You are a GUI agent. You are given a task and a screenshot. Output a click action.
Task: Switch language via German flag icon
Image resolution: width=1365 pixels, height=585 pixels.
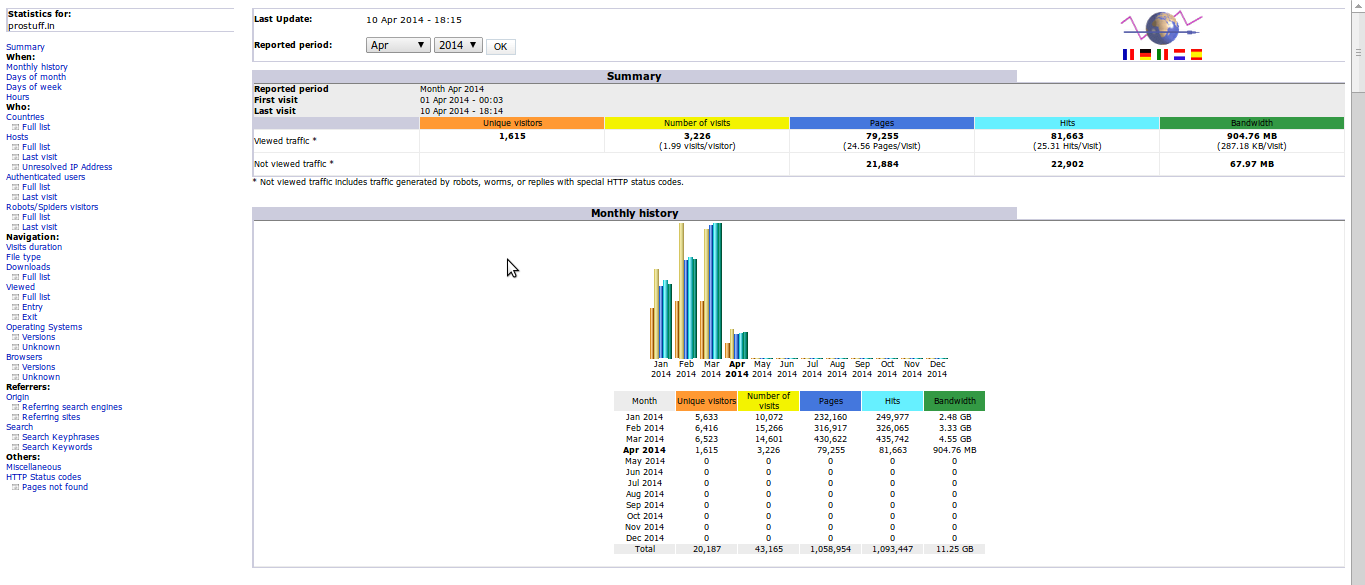(1145, 55)
